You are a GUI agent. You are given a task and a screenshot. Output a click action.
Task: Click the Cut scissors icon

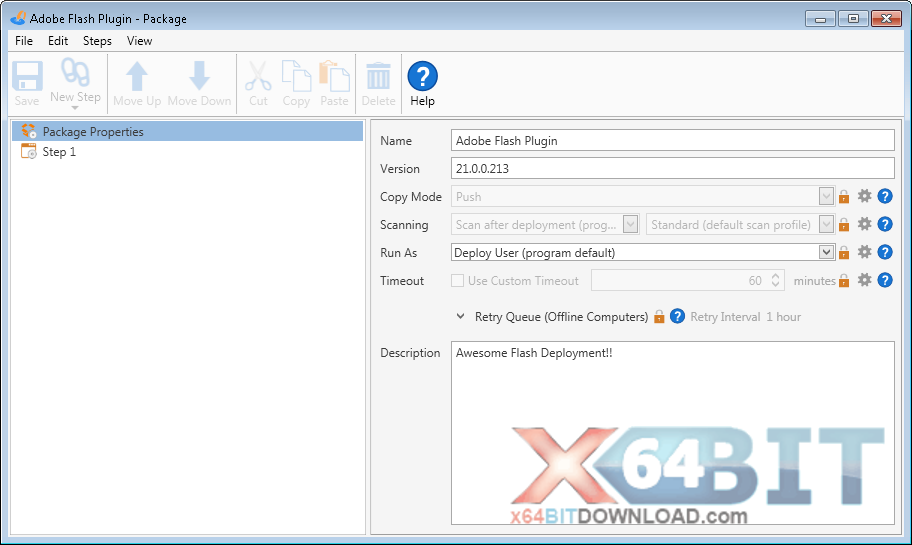258,76
